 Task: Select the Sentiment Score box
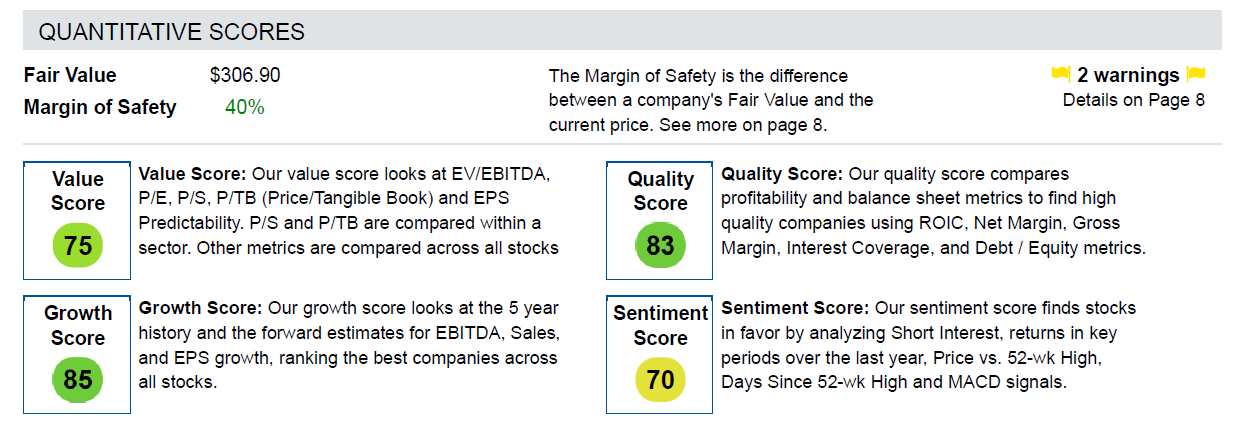tap(660, 355)
